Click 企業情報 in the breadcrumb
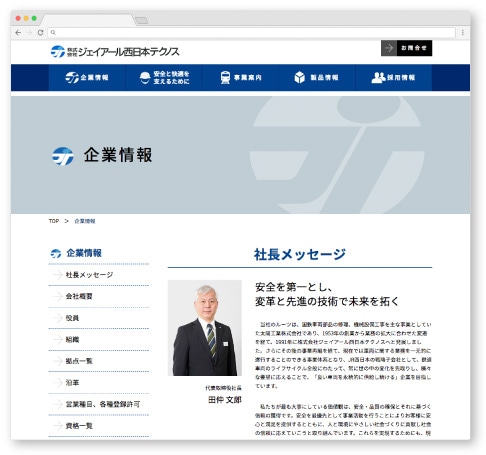This screenshot has height=455, width=486. tap(85, 221)
